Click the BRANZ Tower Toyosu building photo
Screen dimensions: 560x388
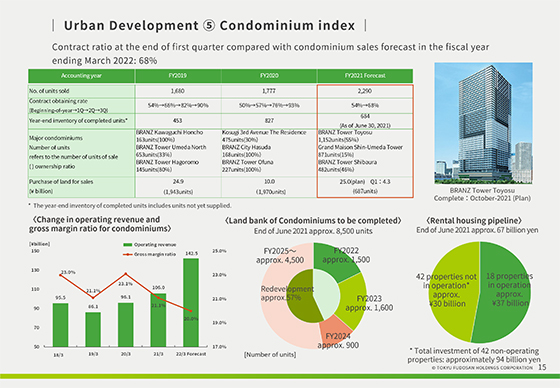483,123
